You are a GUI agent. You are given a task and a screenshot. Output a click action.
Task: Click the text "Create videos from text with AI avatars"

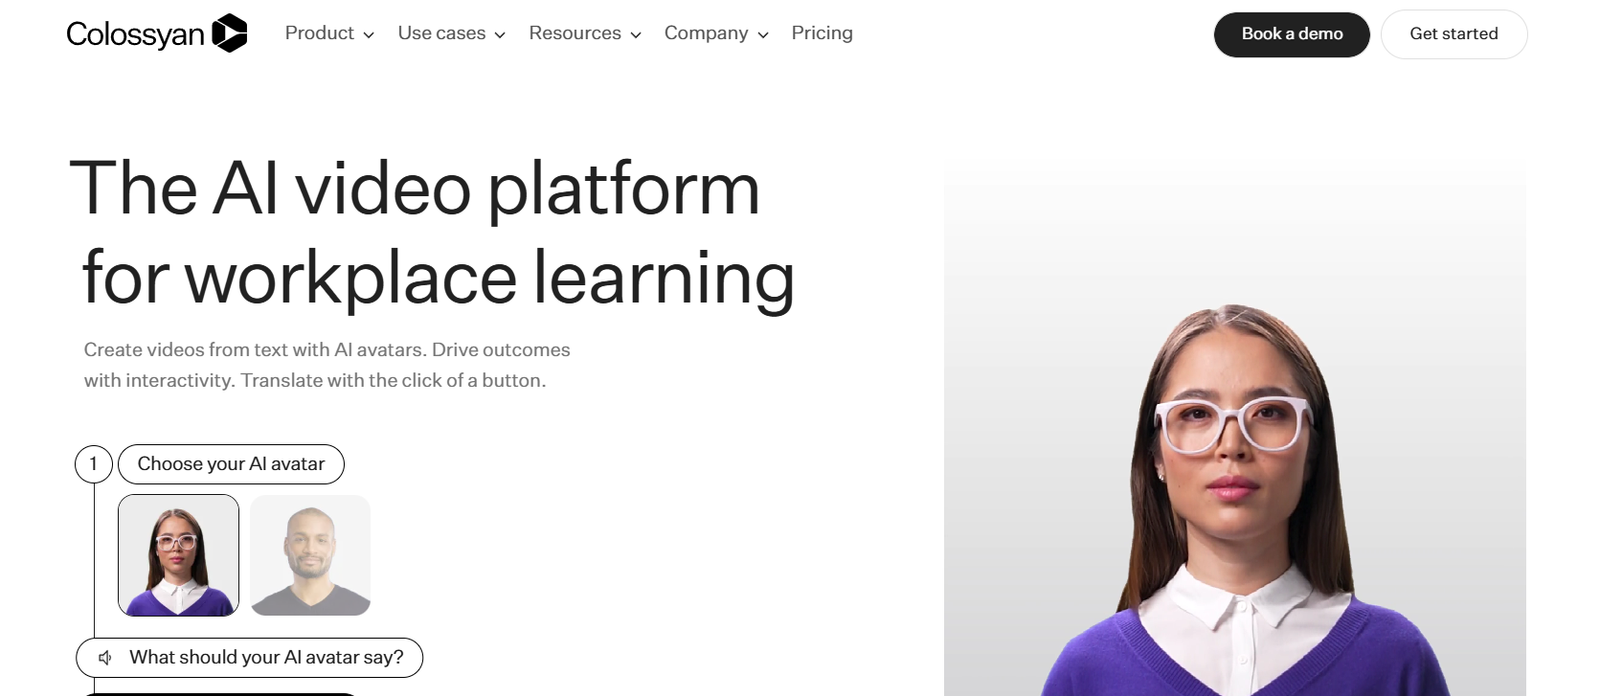(255, 349)
